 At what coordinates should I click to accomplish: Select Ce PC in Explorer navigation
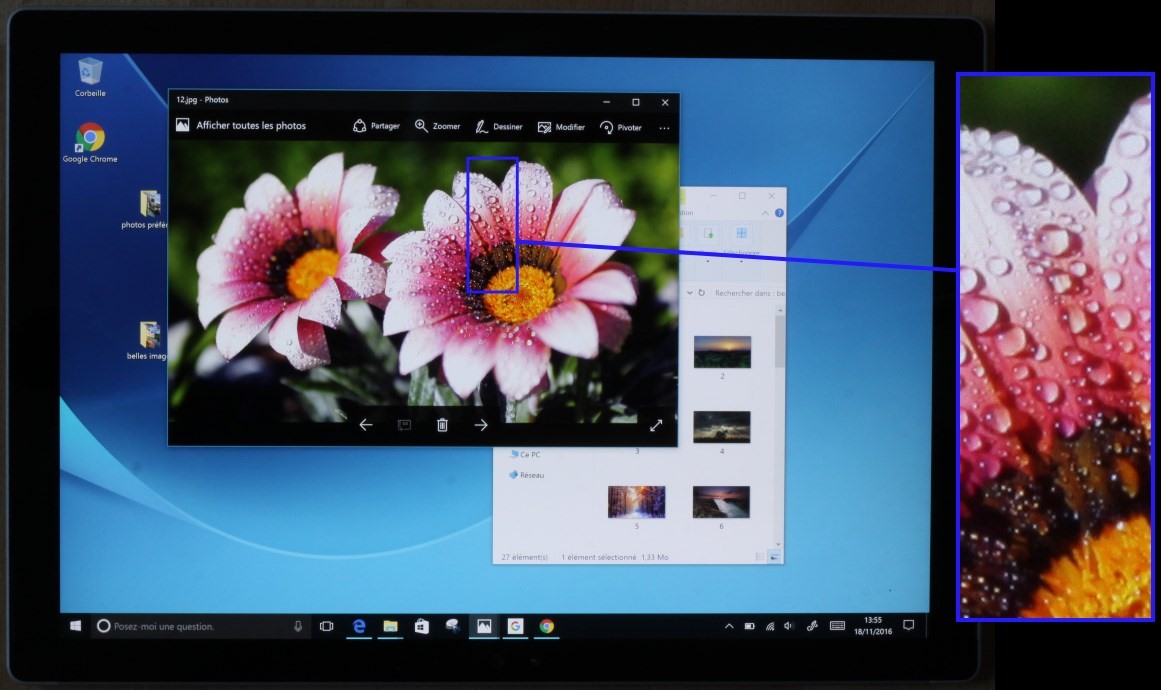526,455
